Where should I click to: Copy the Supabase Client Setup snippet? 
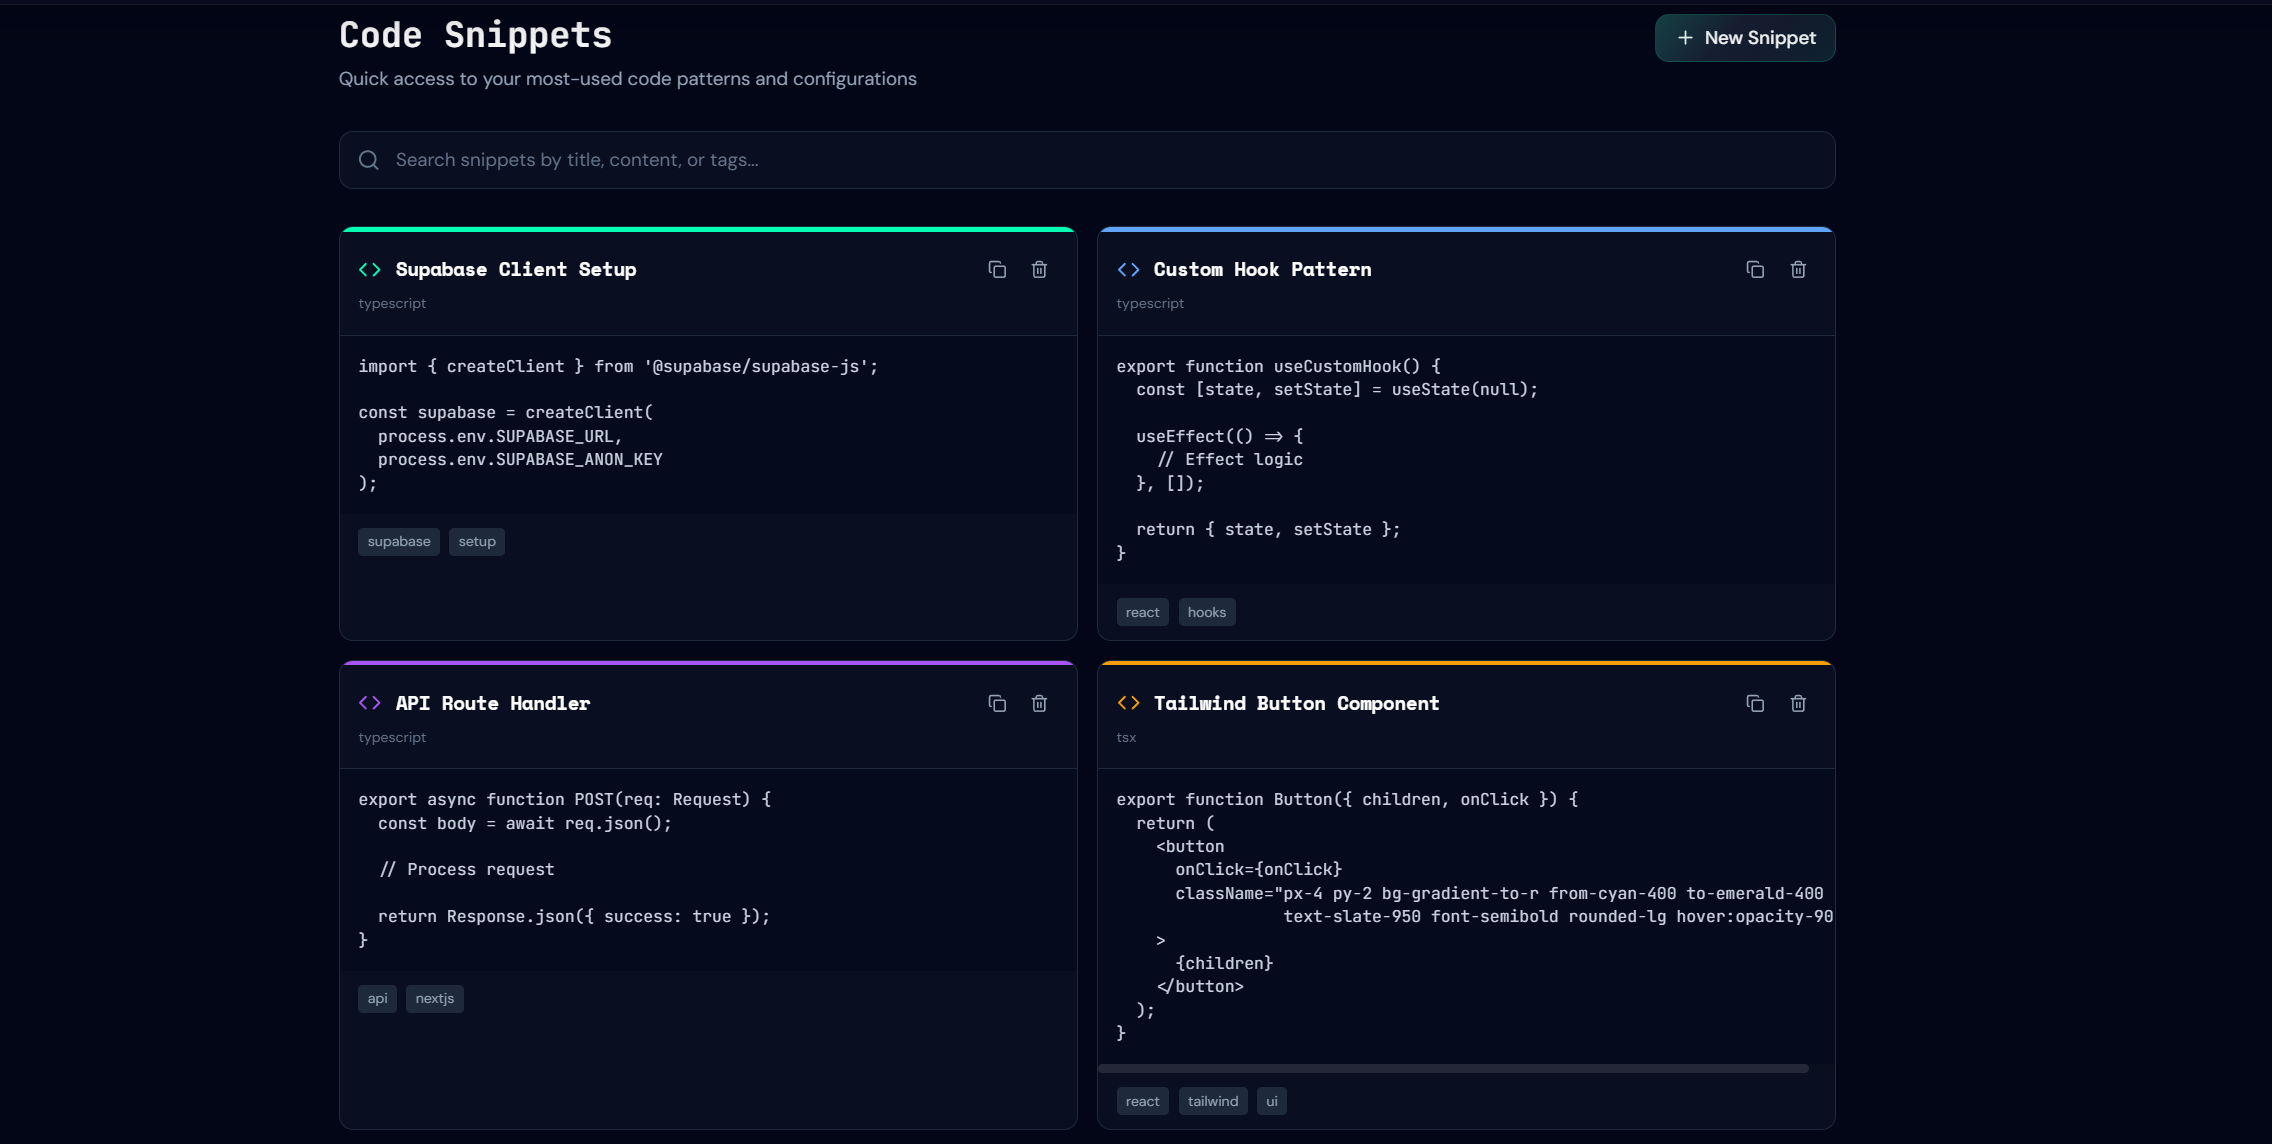pos(996,269)
